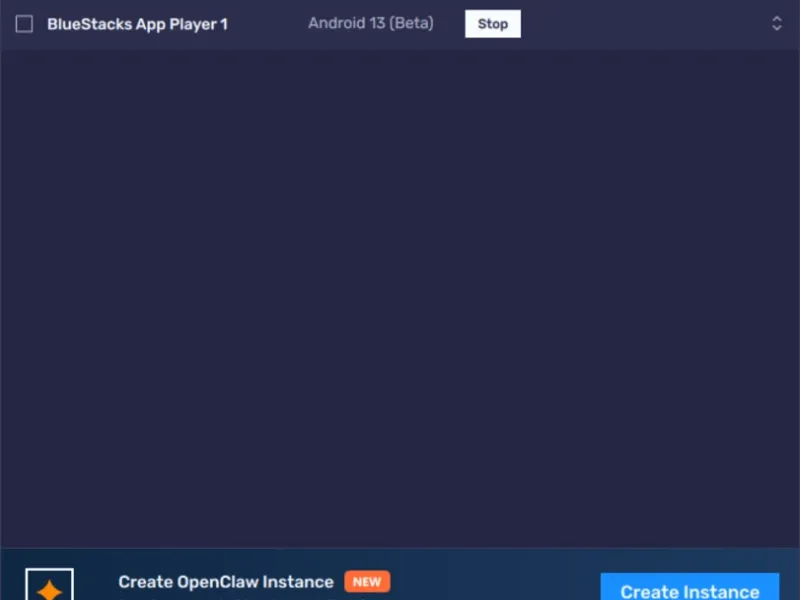Click the Create Instance button
The height and width of the screenshot is (600, 800).
[x=690, y=588]
